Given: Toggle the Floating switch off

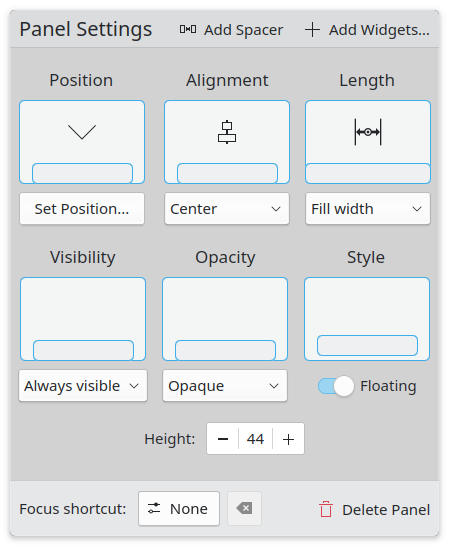Looking at the screenshot, I should [x=336, y=386].
